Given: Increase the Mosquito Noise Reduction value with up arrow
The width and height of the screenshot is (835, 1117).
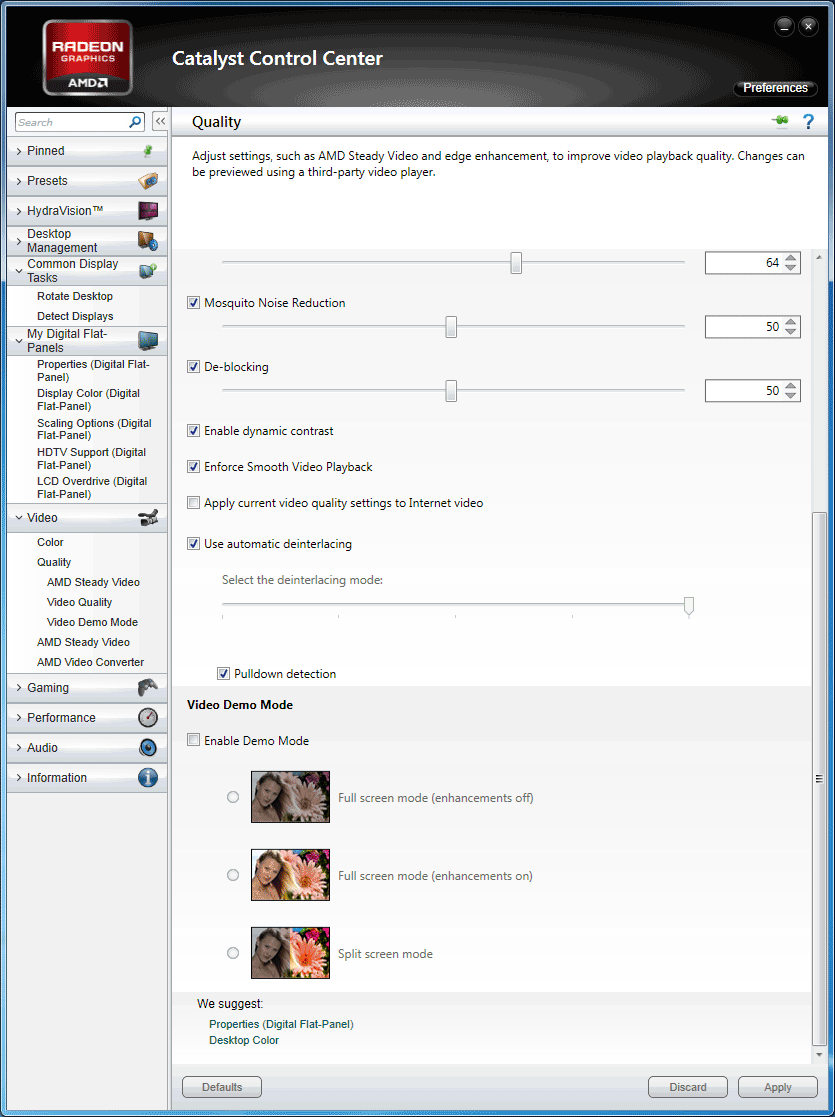Looking at the screenshot, I should (x=790, y=322).
